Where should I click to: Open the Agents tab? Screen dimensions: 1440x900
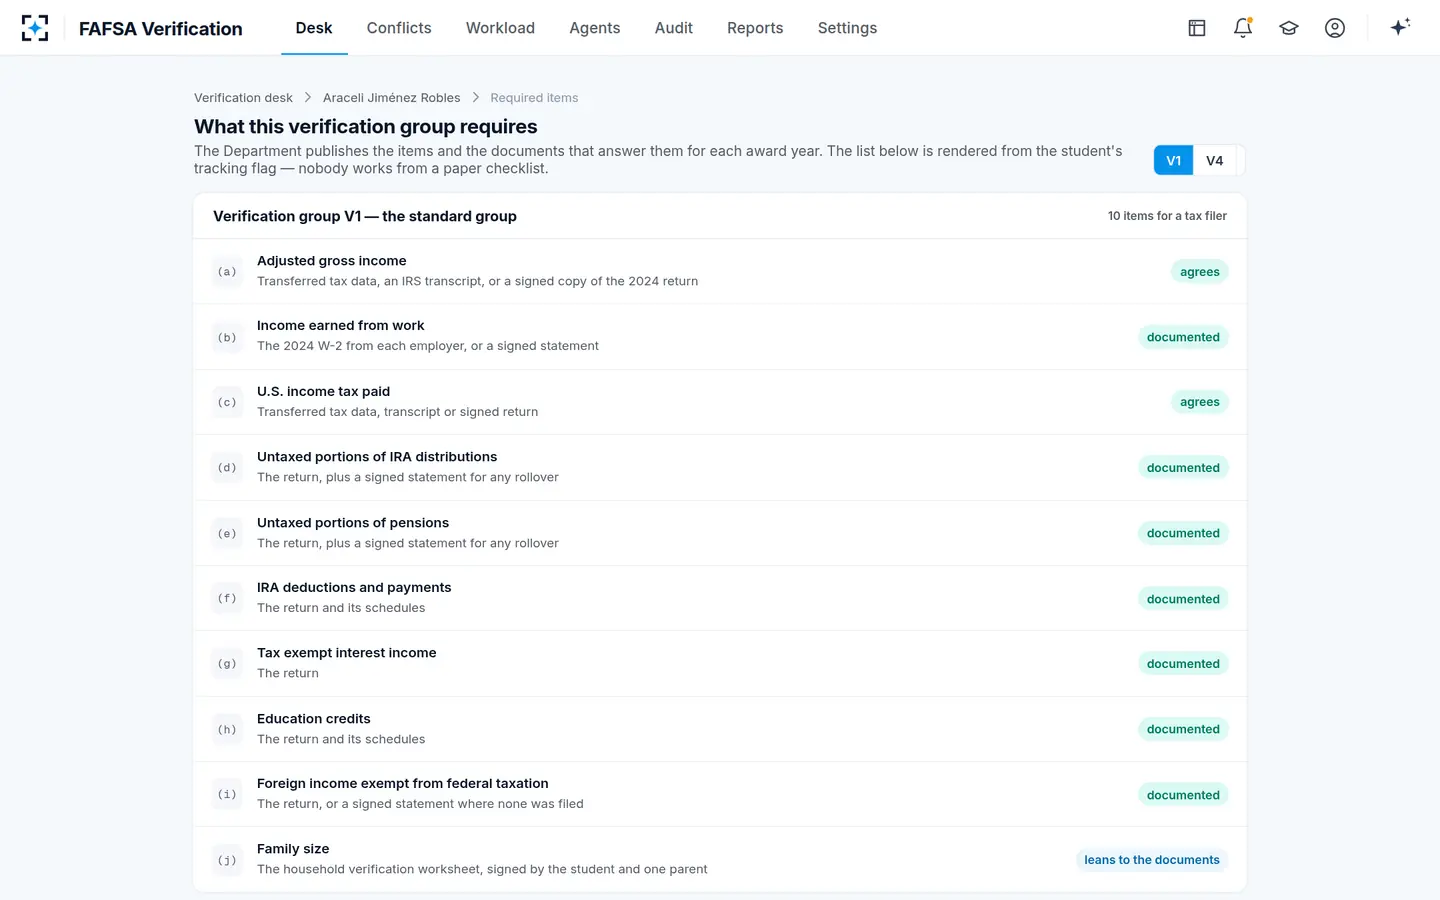[595, 28]
